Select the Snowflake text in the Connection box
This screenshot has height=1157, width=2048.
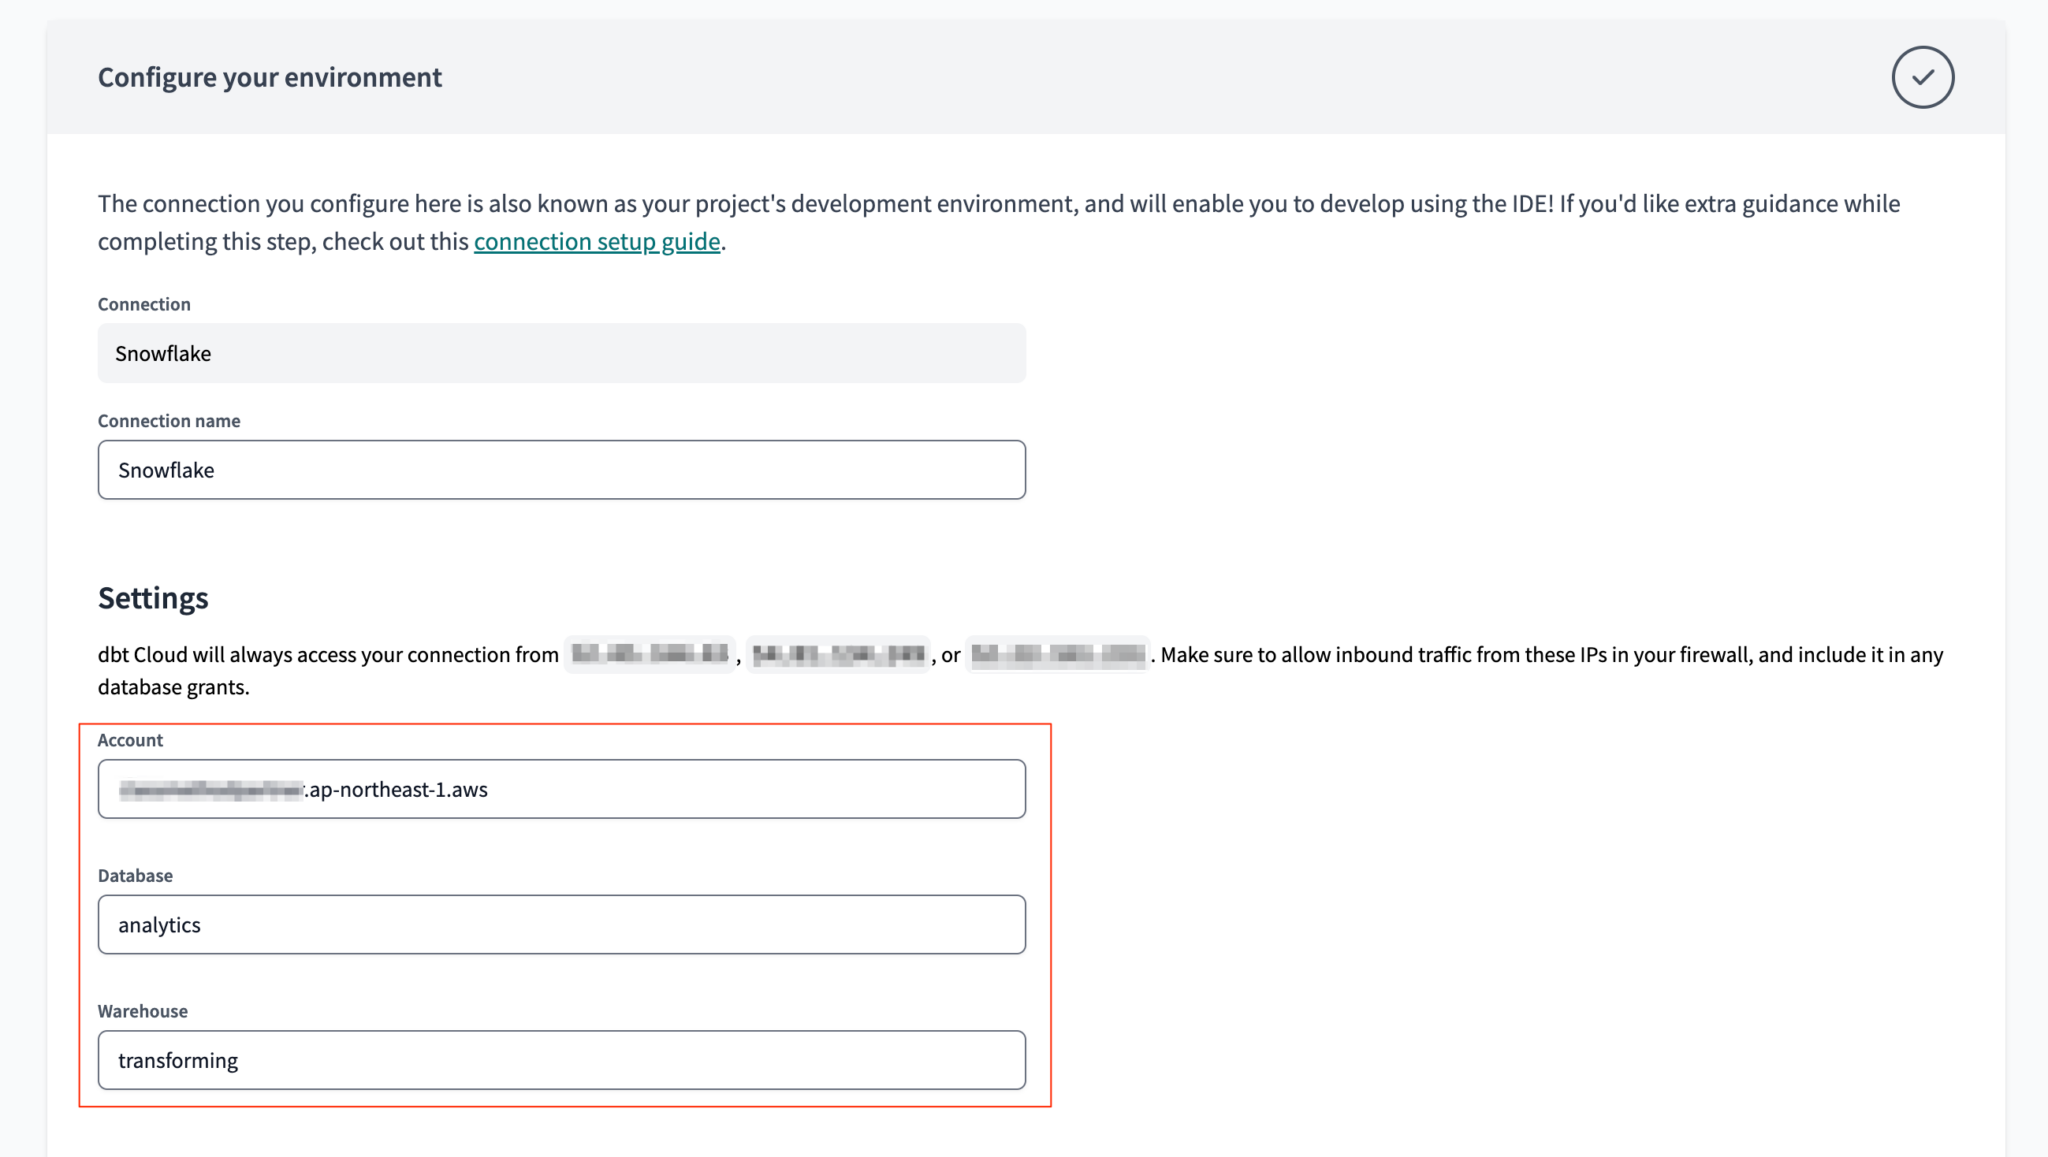pos(163,353)
